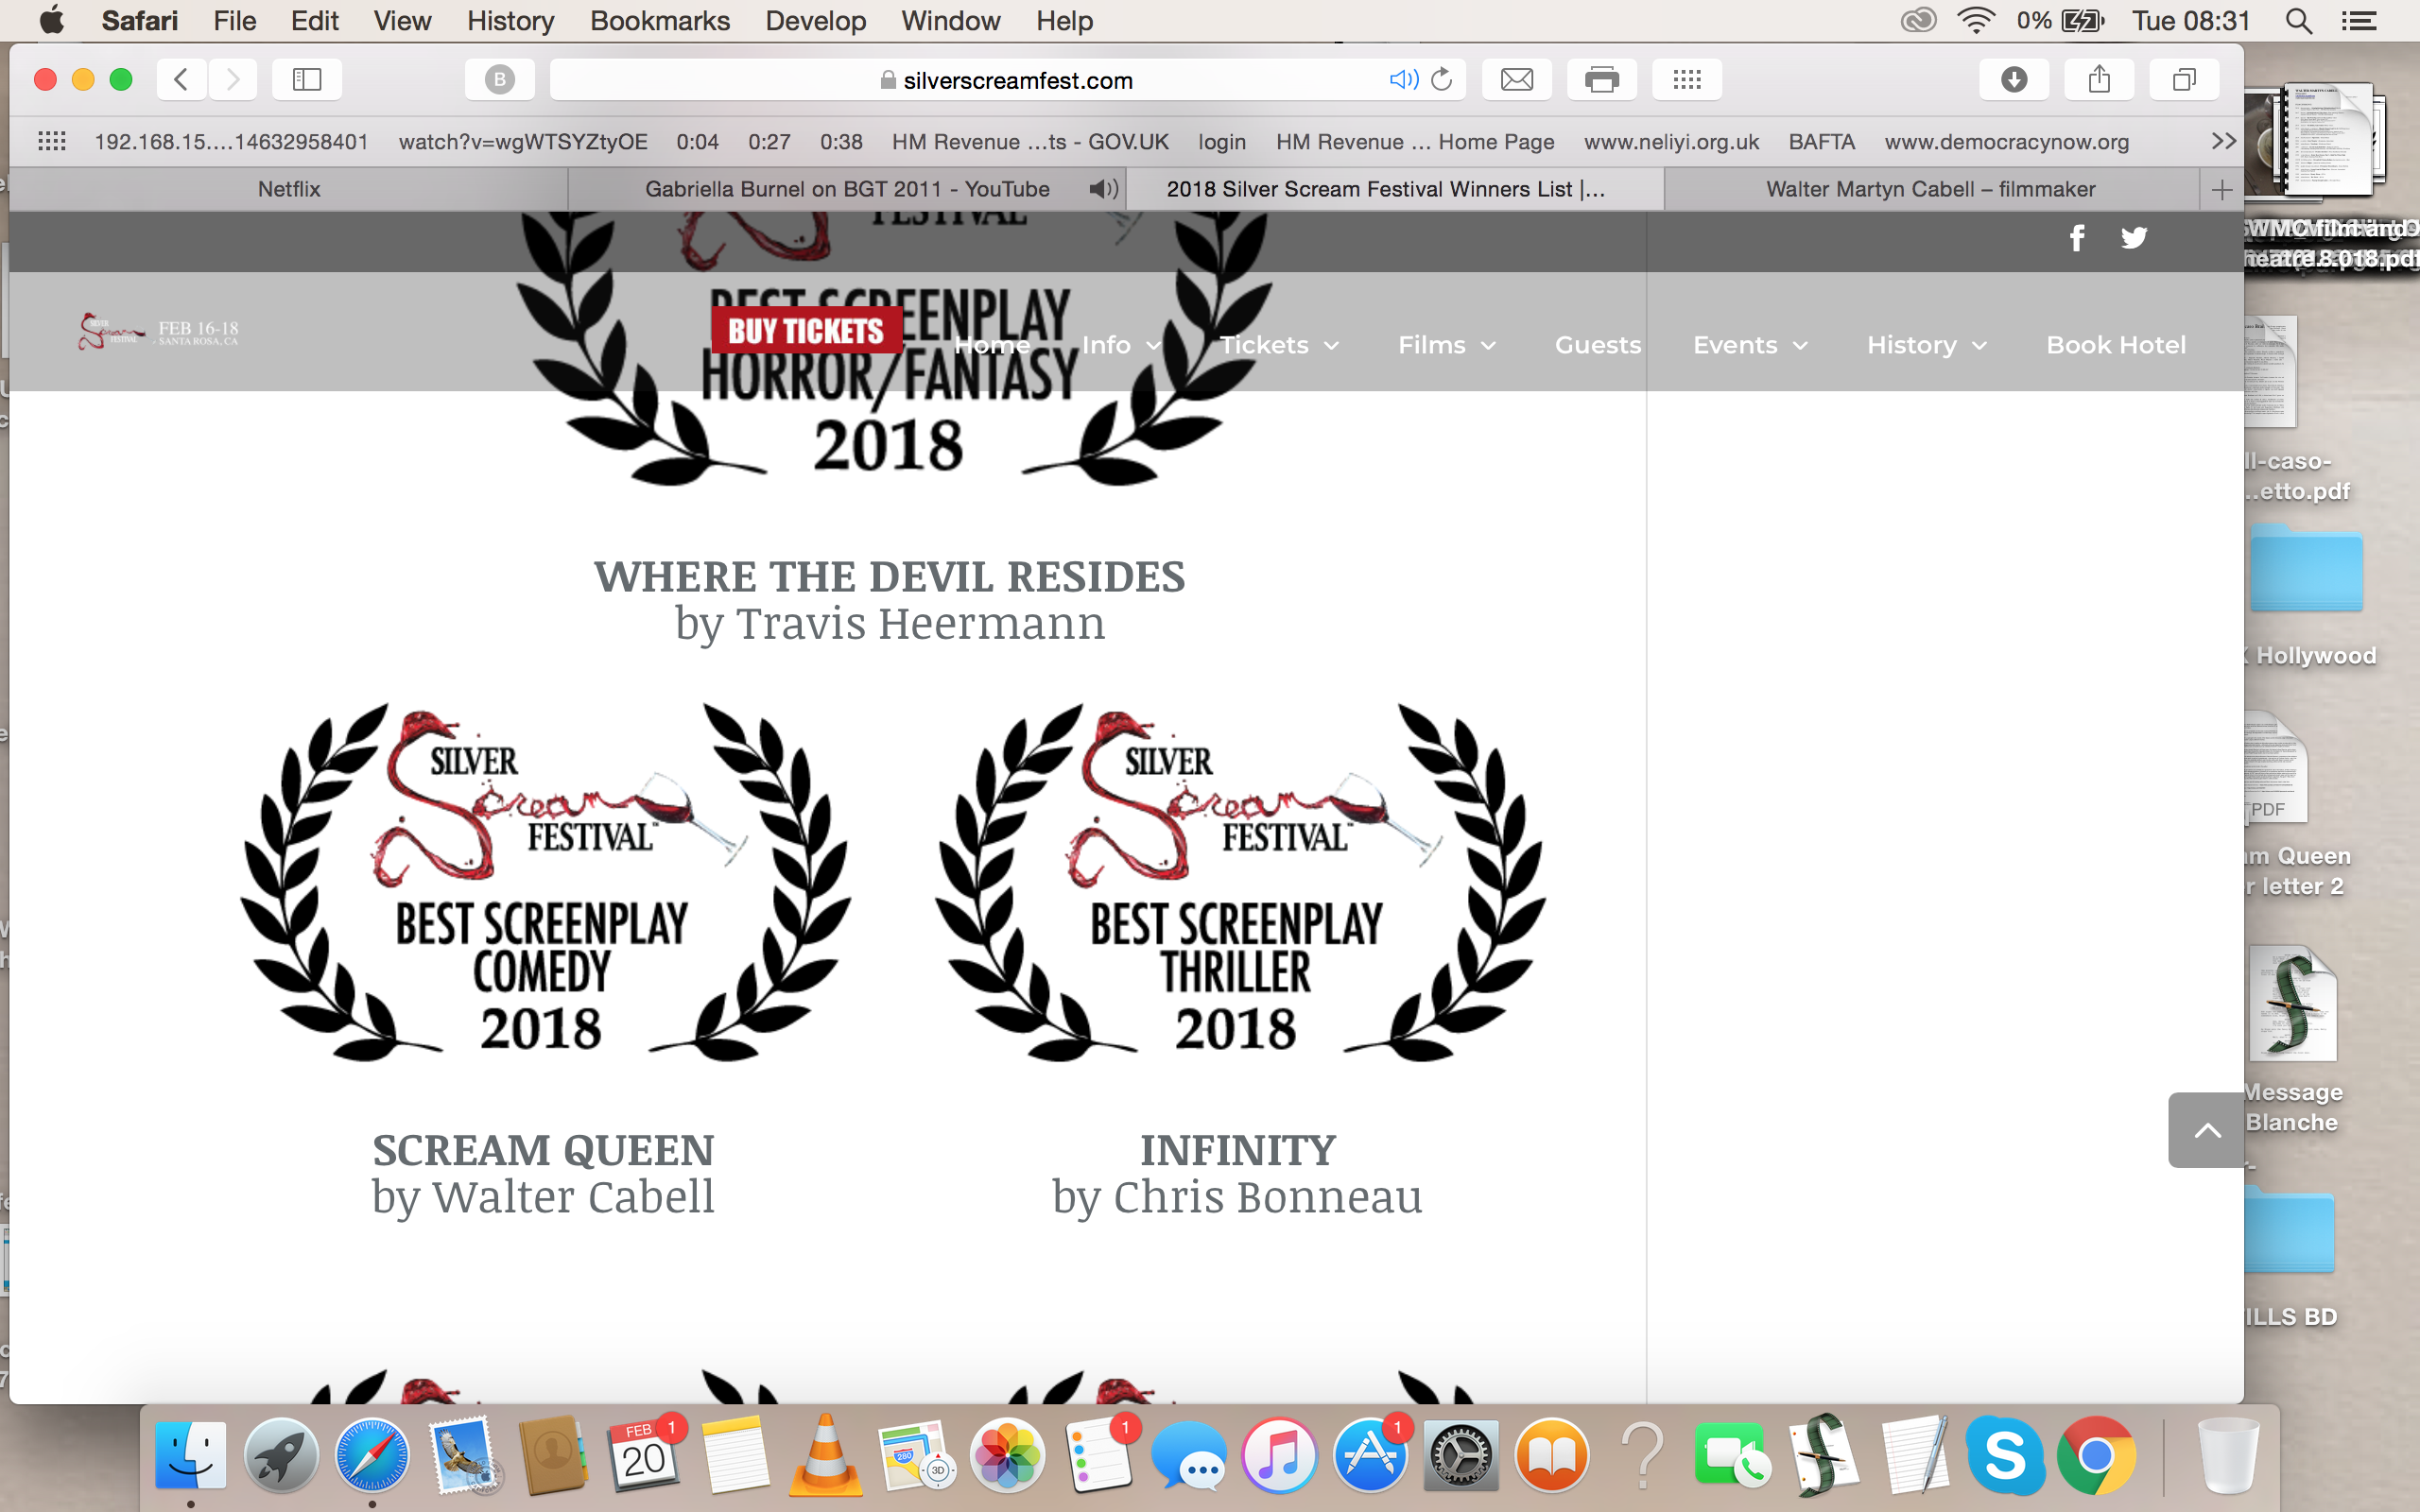This screenshot has height=1512, width=2420.
Task: Show hidden bookmarks overflow chevron
Action: tap(2223, 141)
